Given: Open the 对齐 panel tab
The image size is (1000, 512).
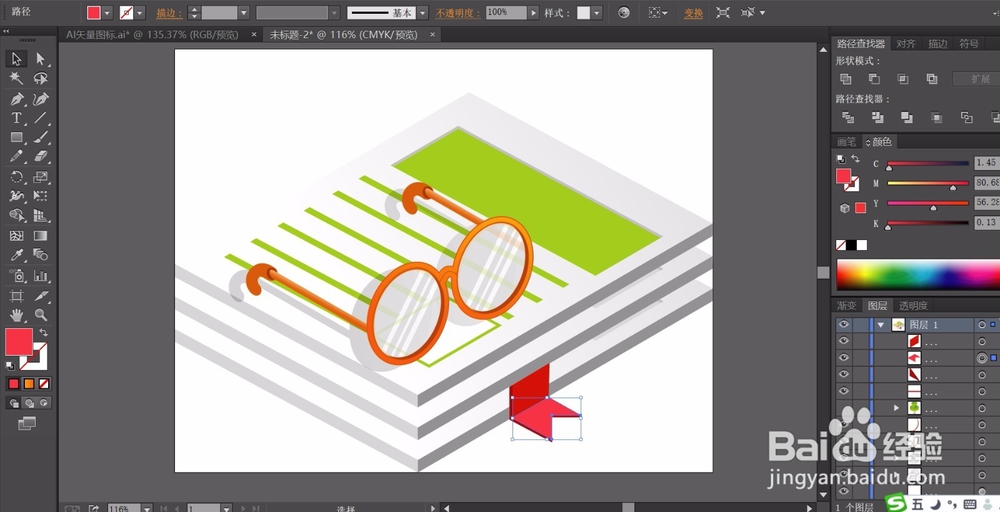Looking at the screenshot, I should [x=906, y=43].
